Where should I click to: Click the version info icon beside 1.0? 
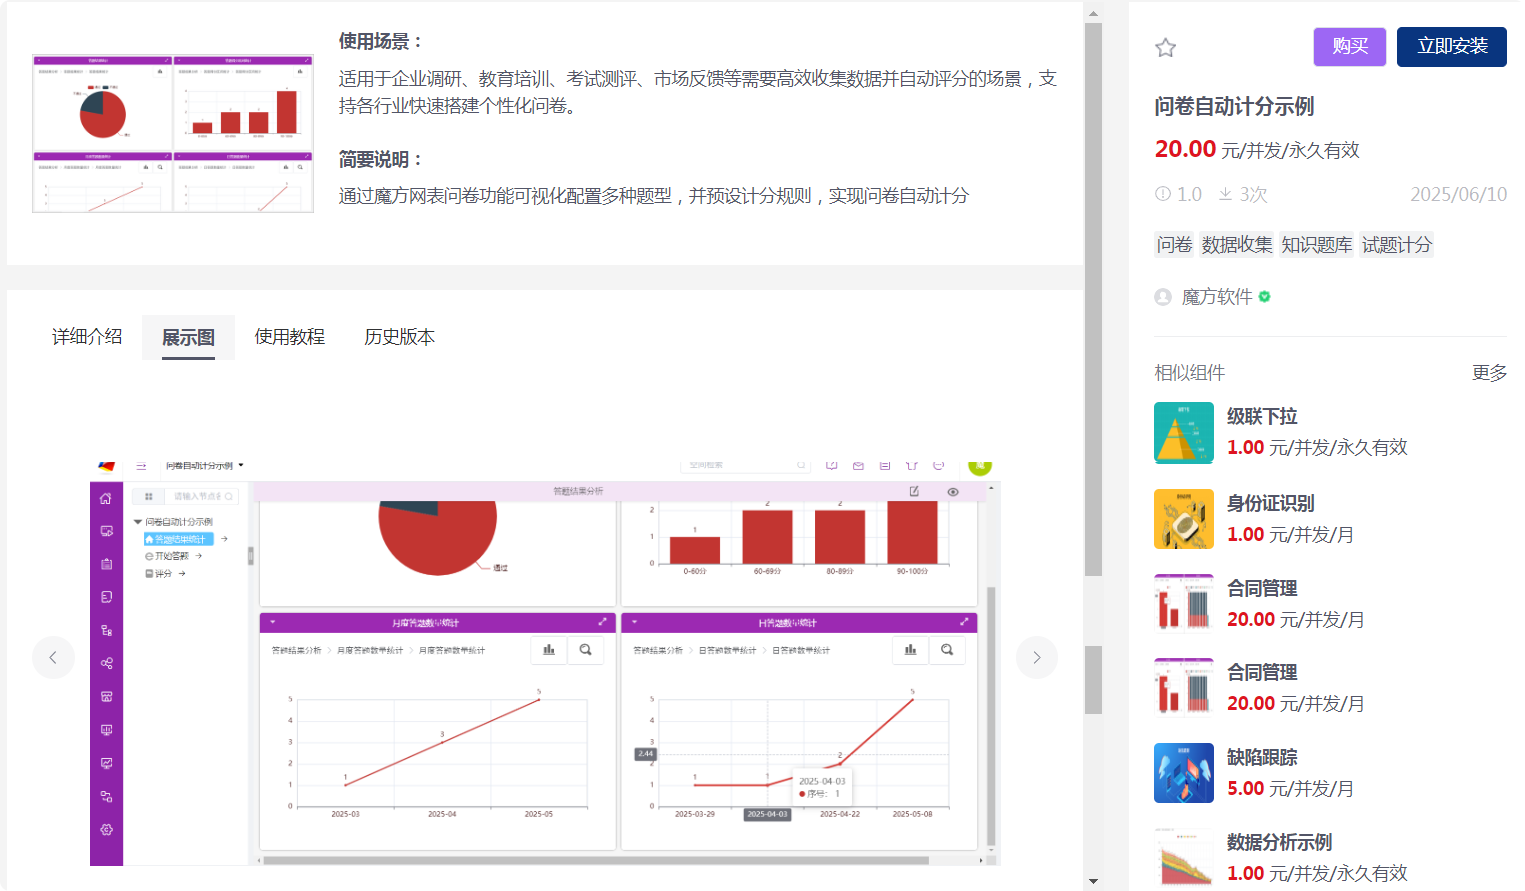[1163, 194]
